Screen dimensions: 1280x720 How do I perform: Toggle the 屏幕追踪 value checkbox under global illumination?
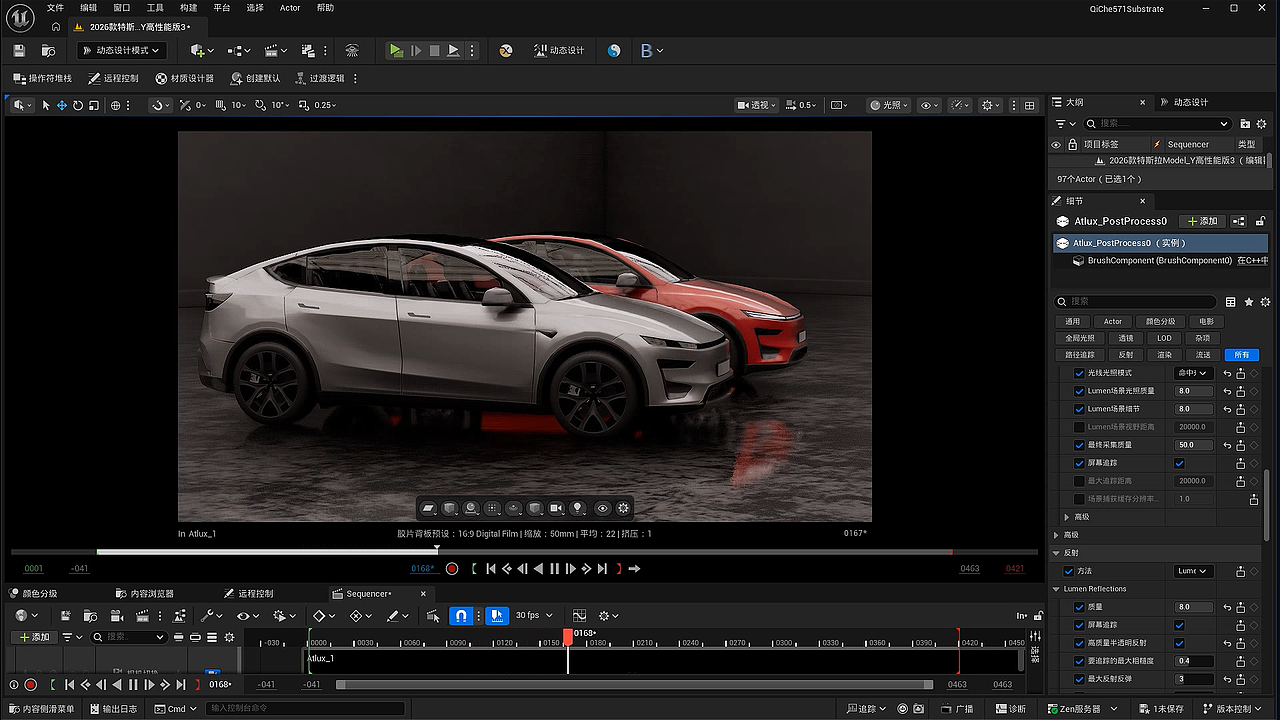[1179, 463]
